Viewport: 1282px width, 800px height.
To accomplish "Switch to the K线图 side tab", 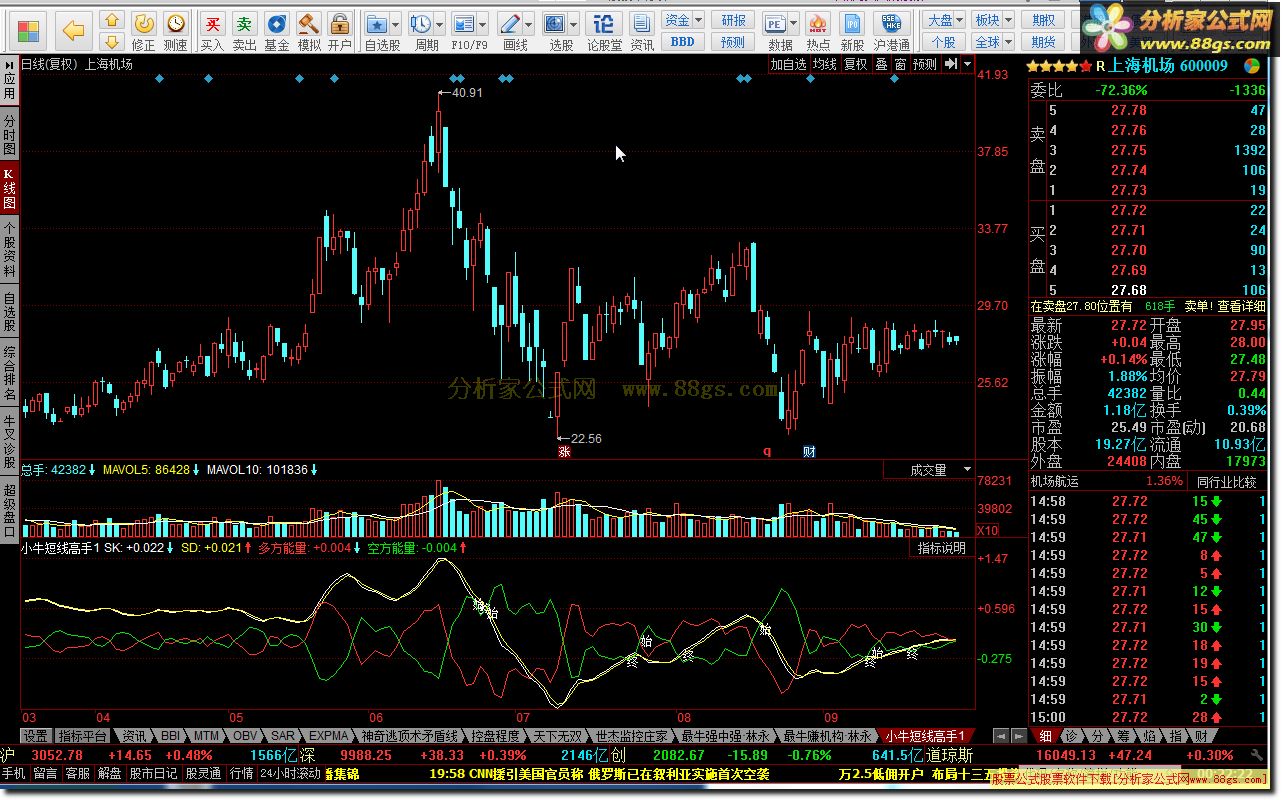I will click(10, 187).
